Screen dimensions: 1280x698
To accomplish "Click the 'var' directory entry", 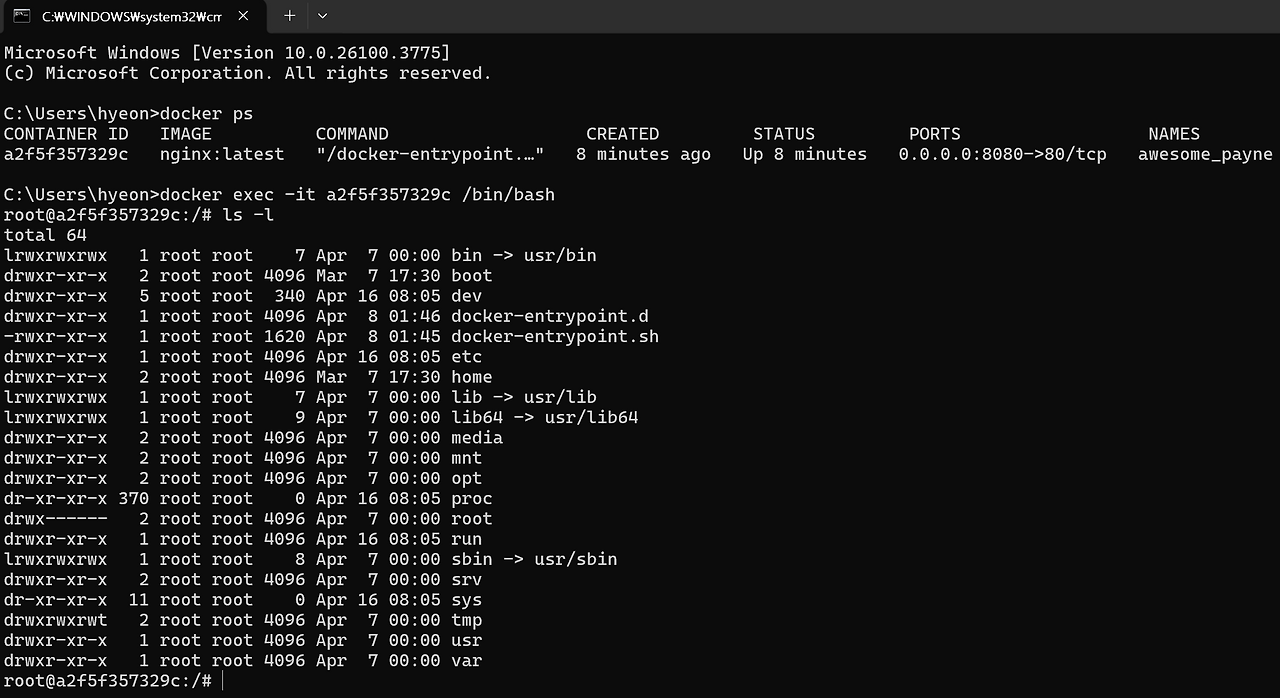I will tap(467, 660).
